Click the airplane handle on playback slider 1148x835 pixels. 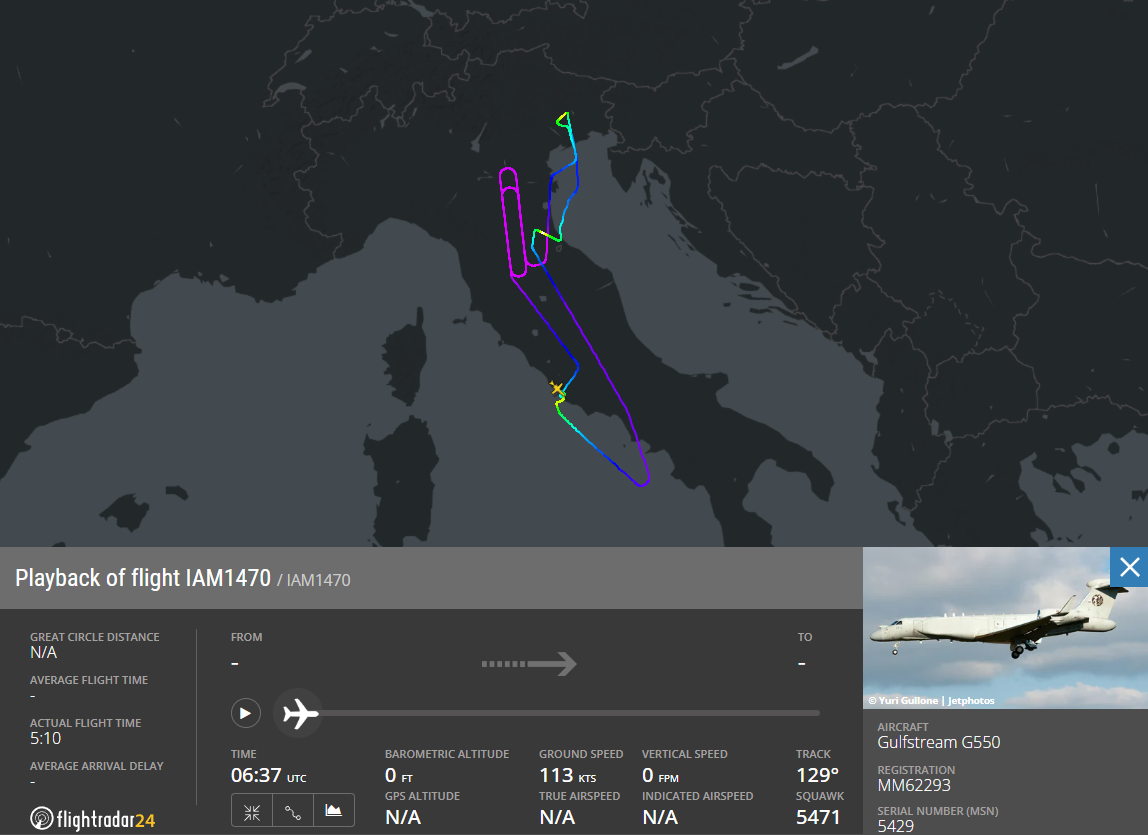pyautogui.click(x=298, y=713)
